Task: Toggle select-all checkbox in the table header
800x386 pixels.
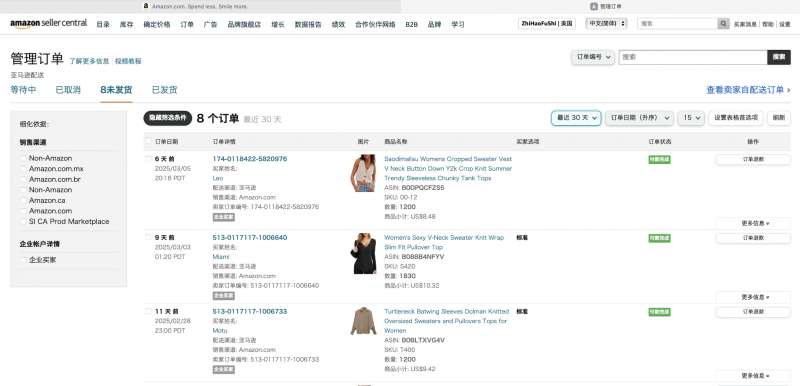Action: (x=148, y=141)
